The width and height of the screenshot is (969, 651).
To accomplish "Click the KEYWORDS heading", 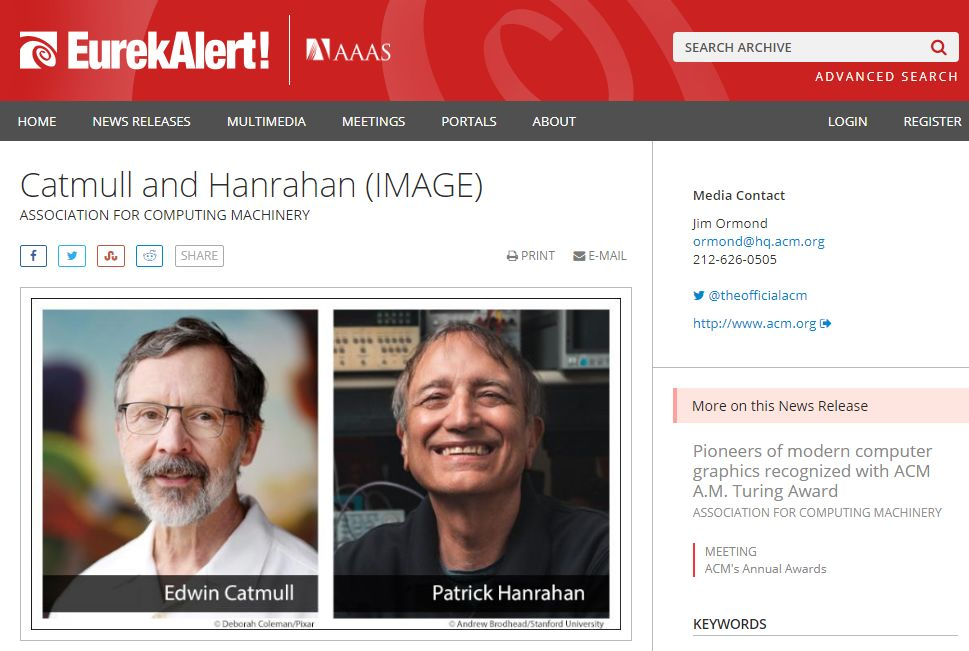I will (x=729, y=624).
